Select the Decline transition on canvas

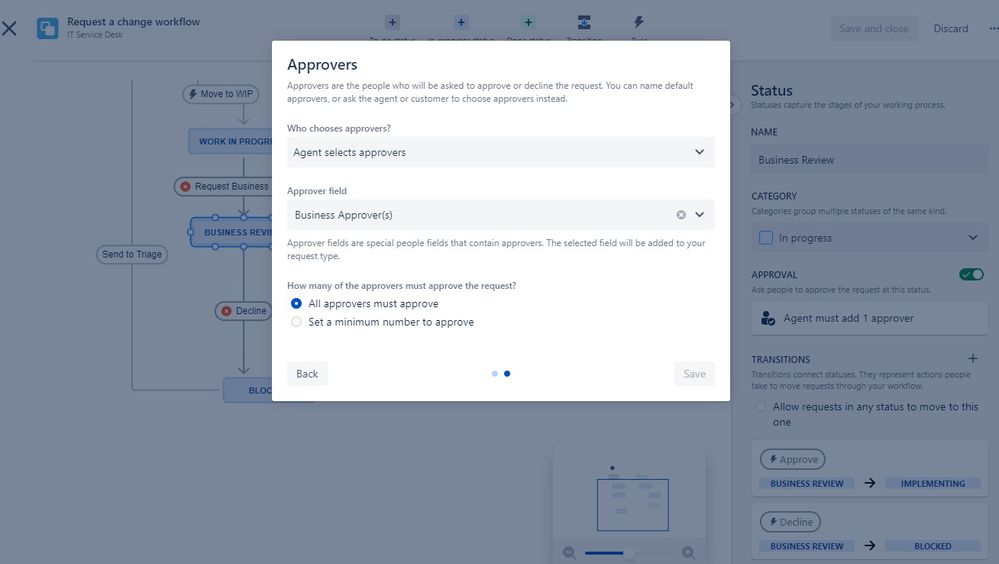(x=243, y=311)
